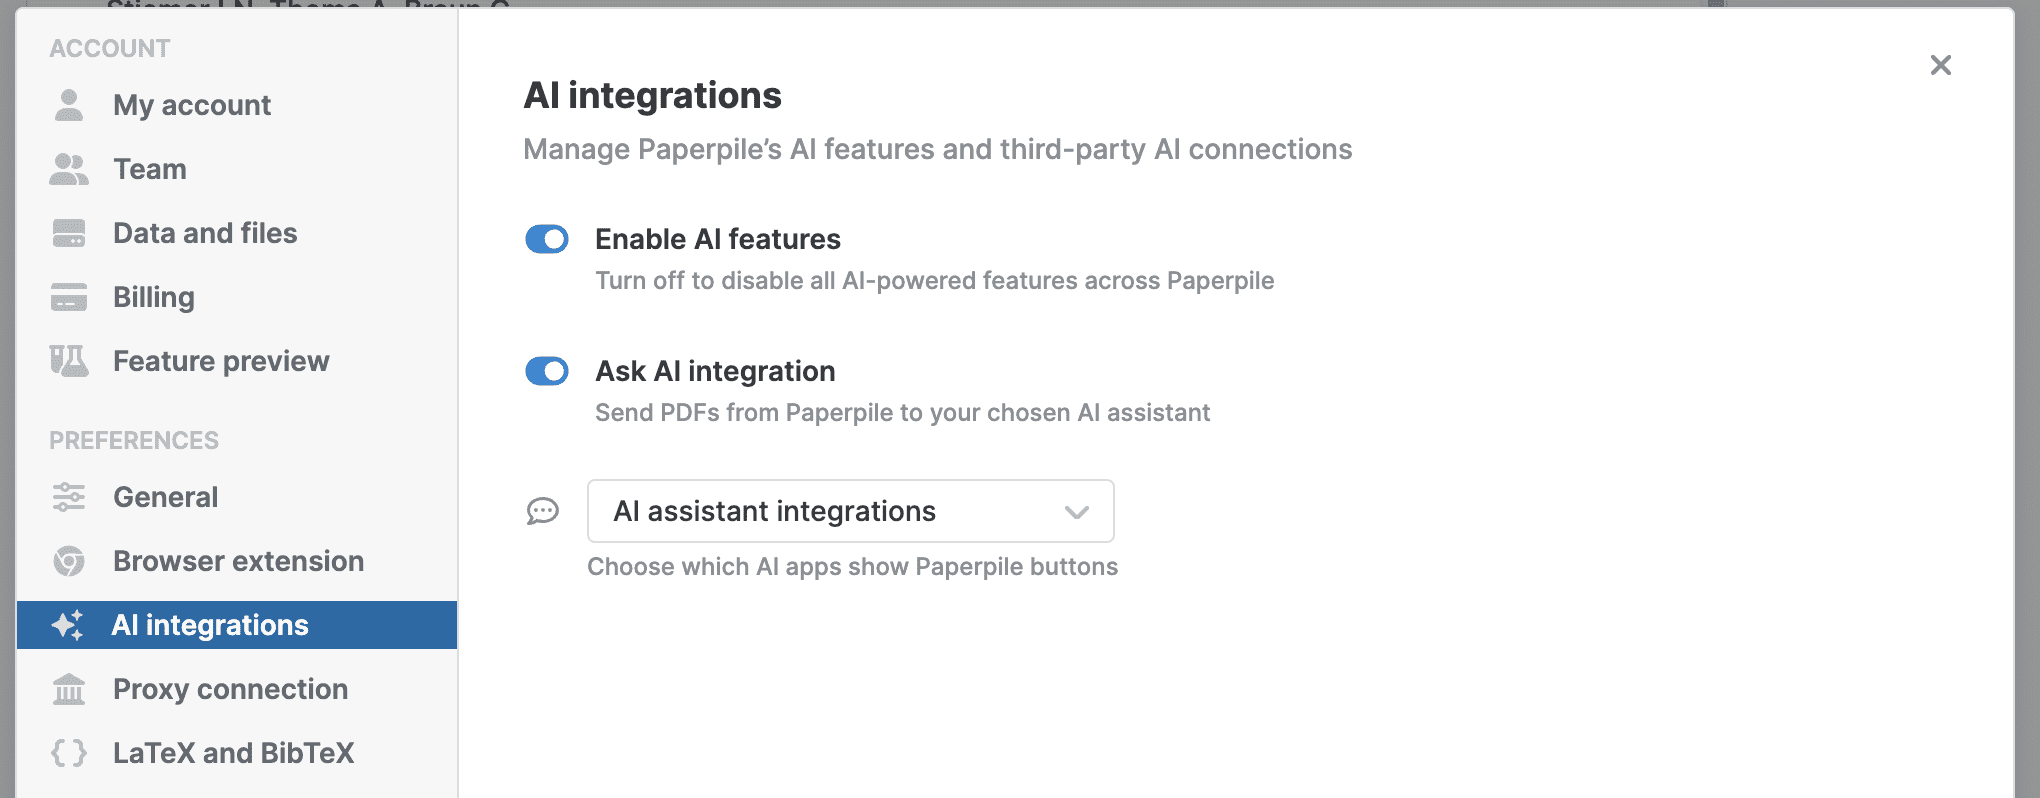Screen dimensions: 2040x798
Task: Click the General sliders icon
Action: [69, 497]
